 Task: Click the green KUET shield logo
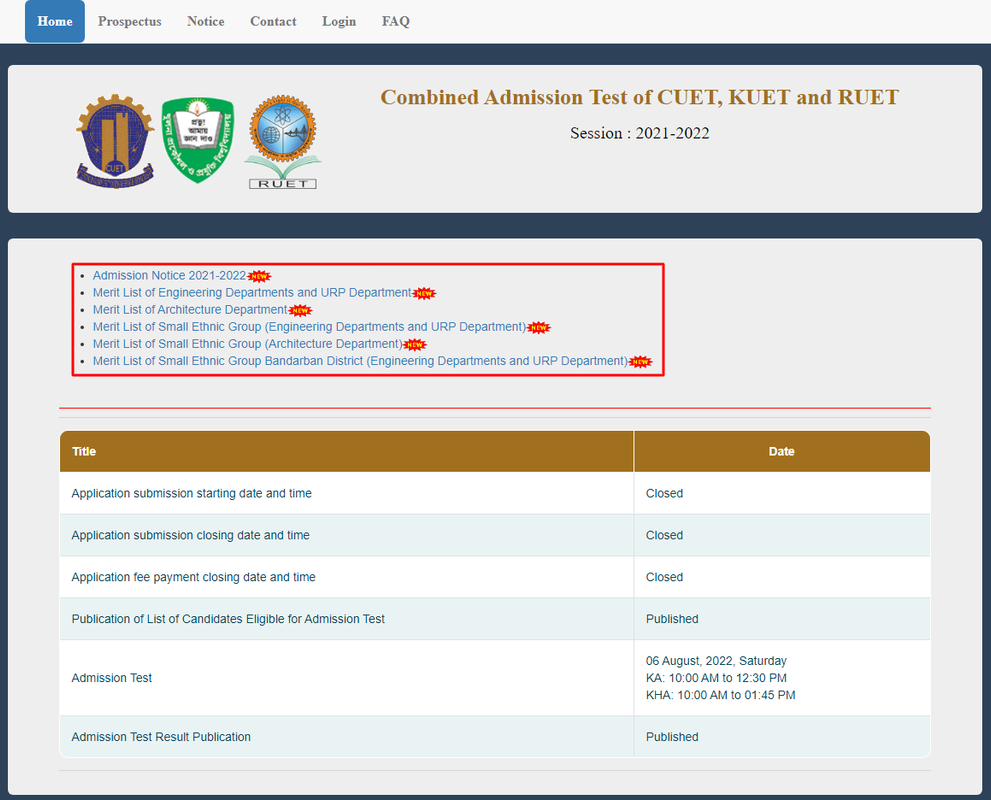click(198, 140)
